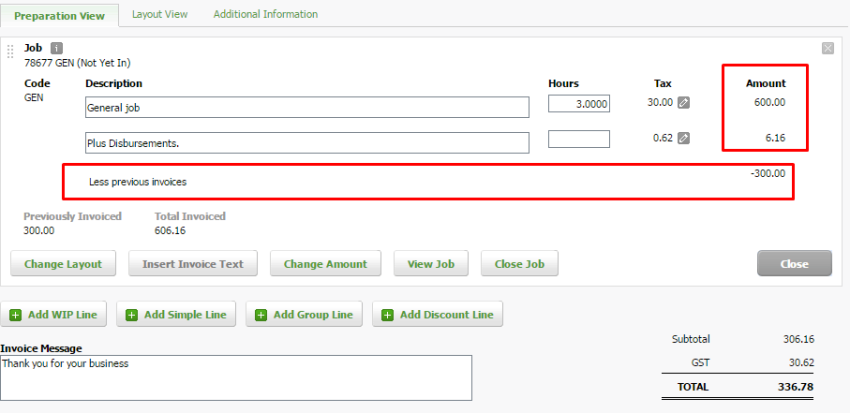
Task: Click the Subtotal label
Action: pyautogui.click(x=691, y=339)
